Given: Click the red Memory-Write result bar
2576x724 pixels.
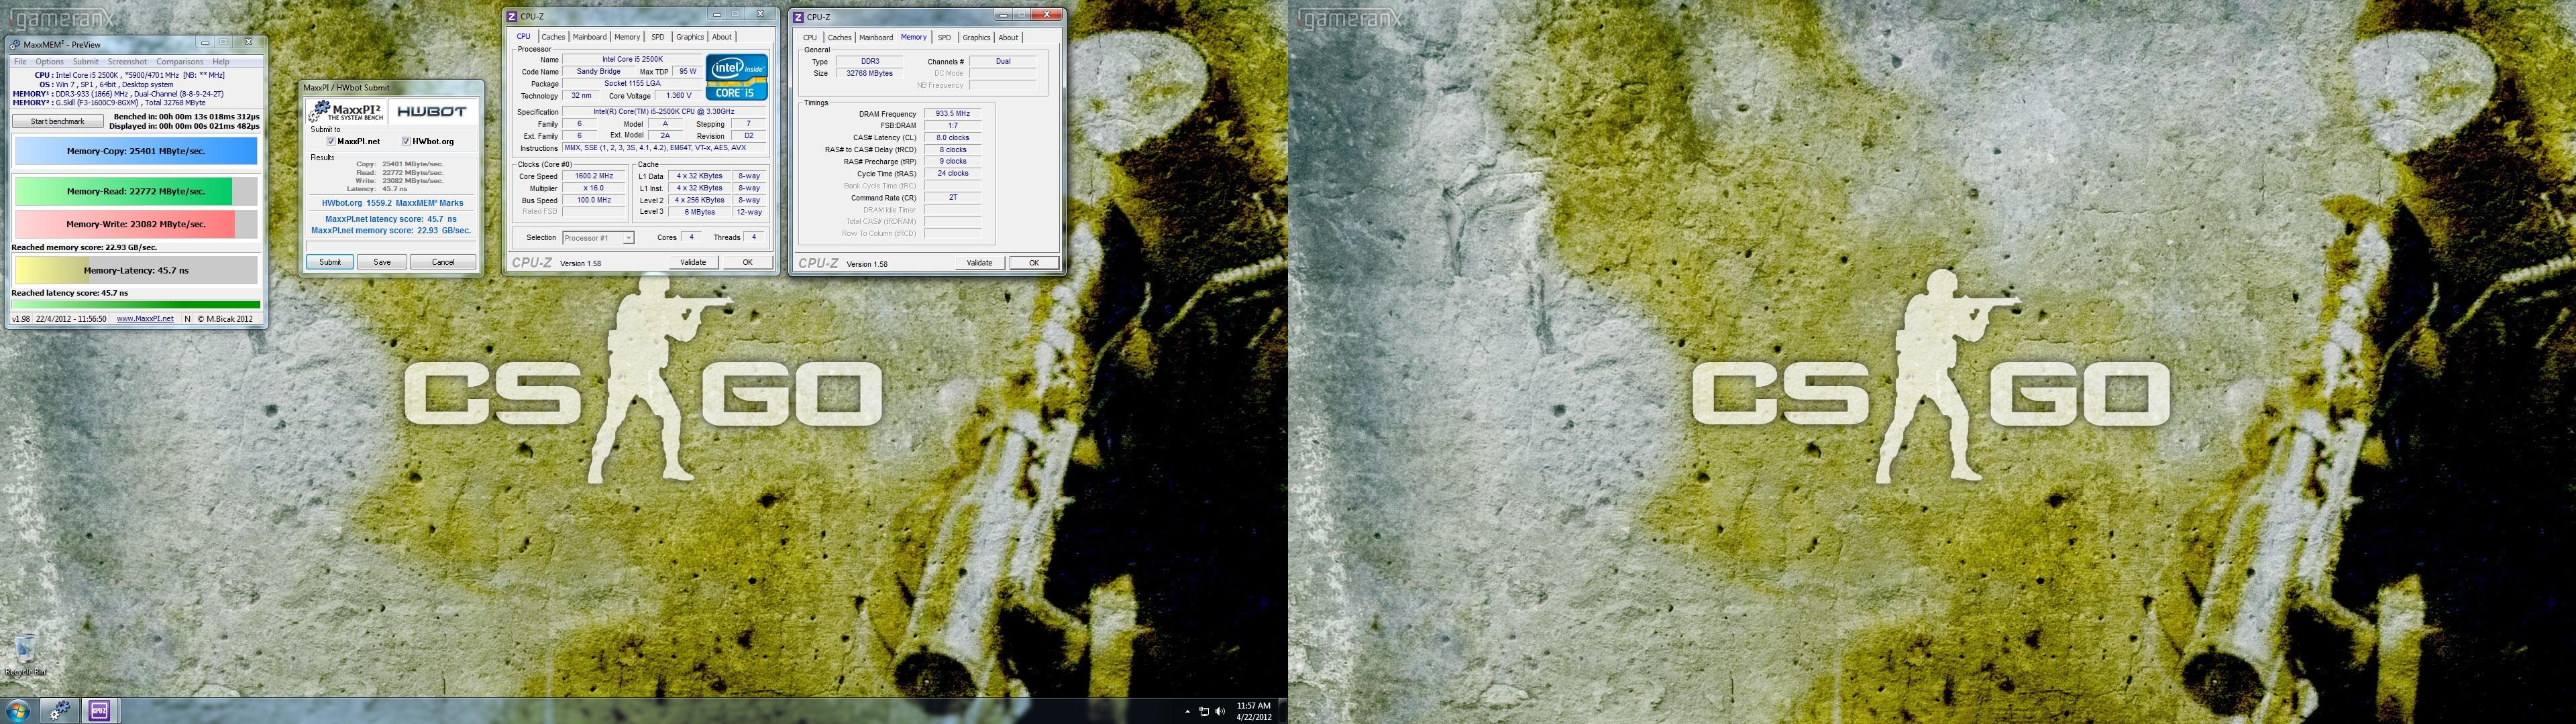Looking at the screenshot, I should (136, 224).
